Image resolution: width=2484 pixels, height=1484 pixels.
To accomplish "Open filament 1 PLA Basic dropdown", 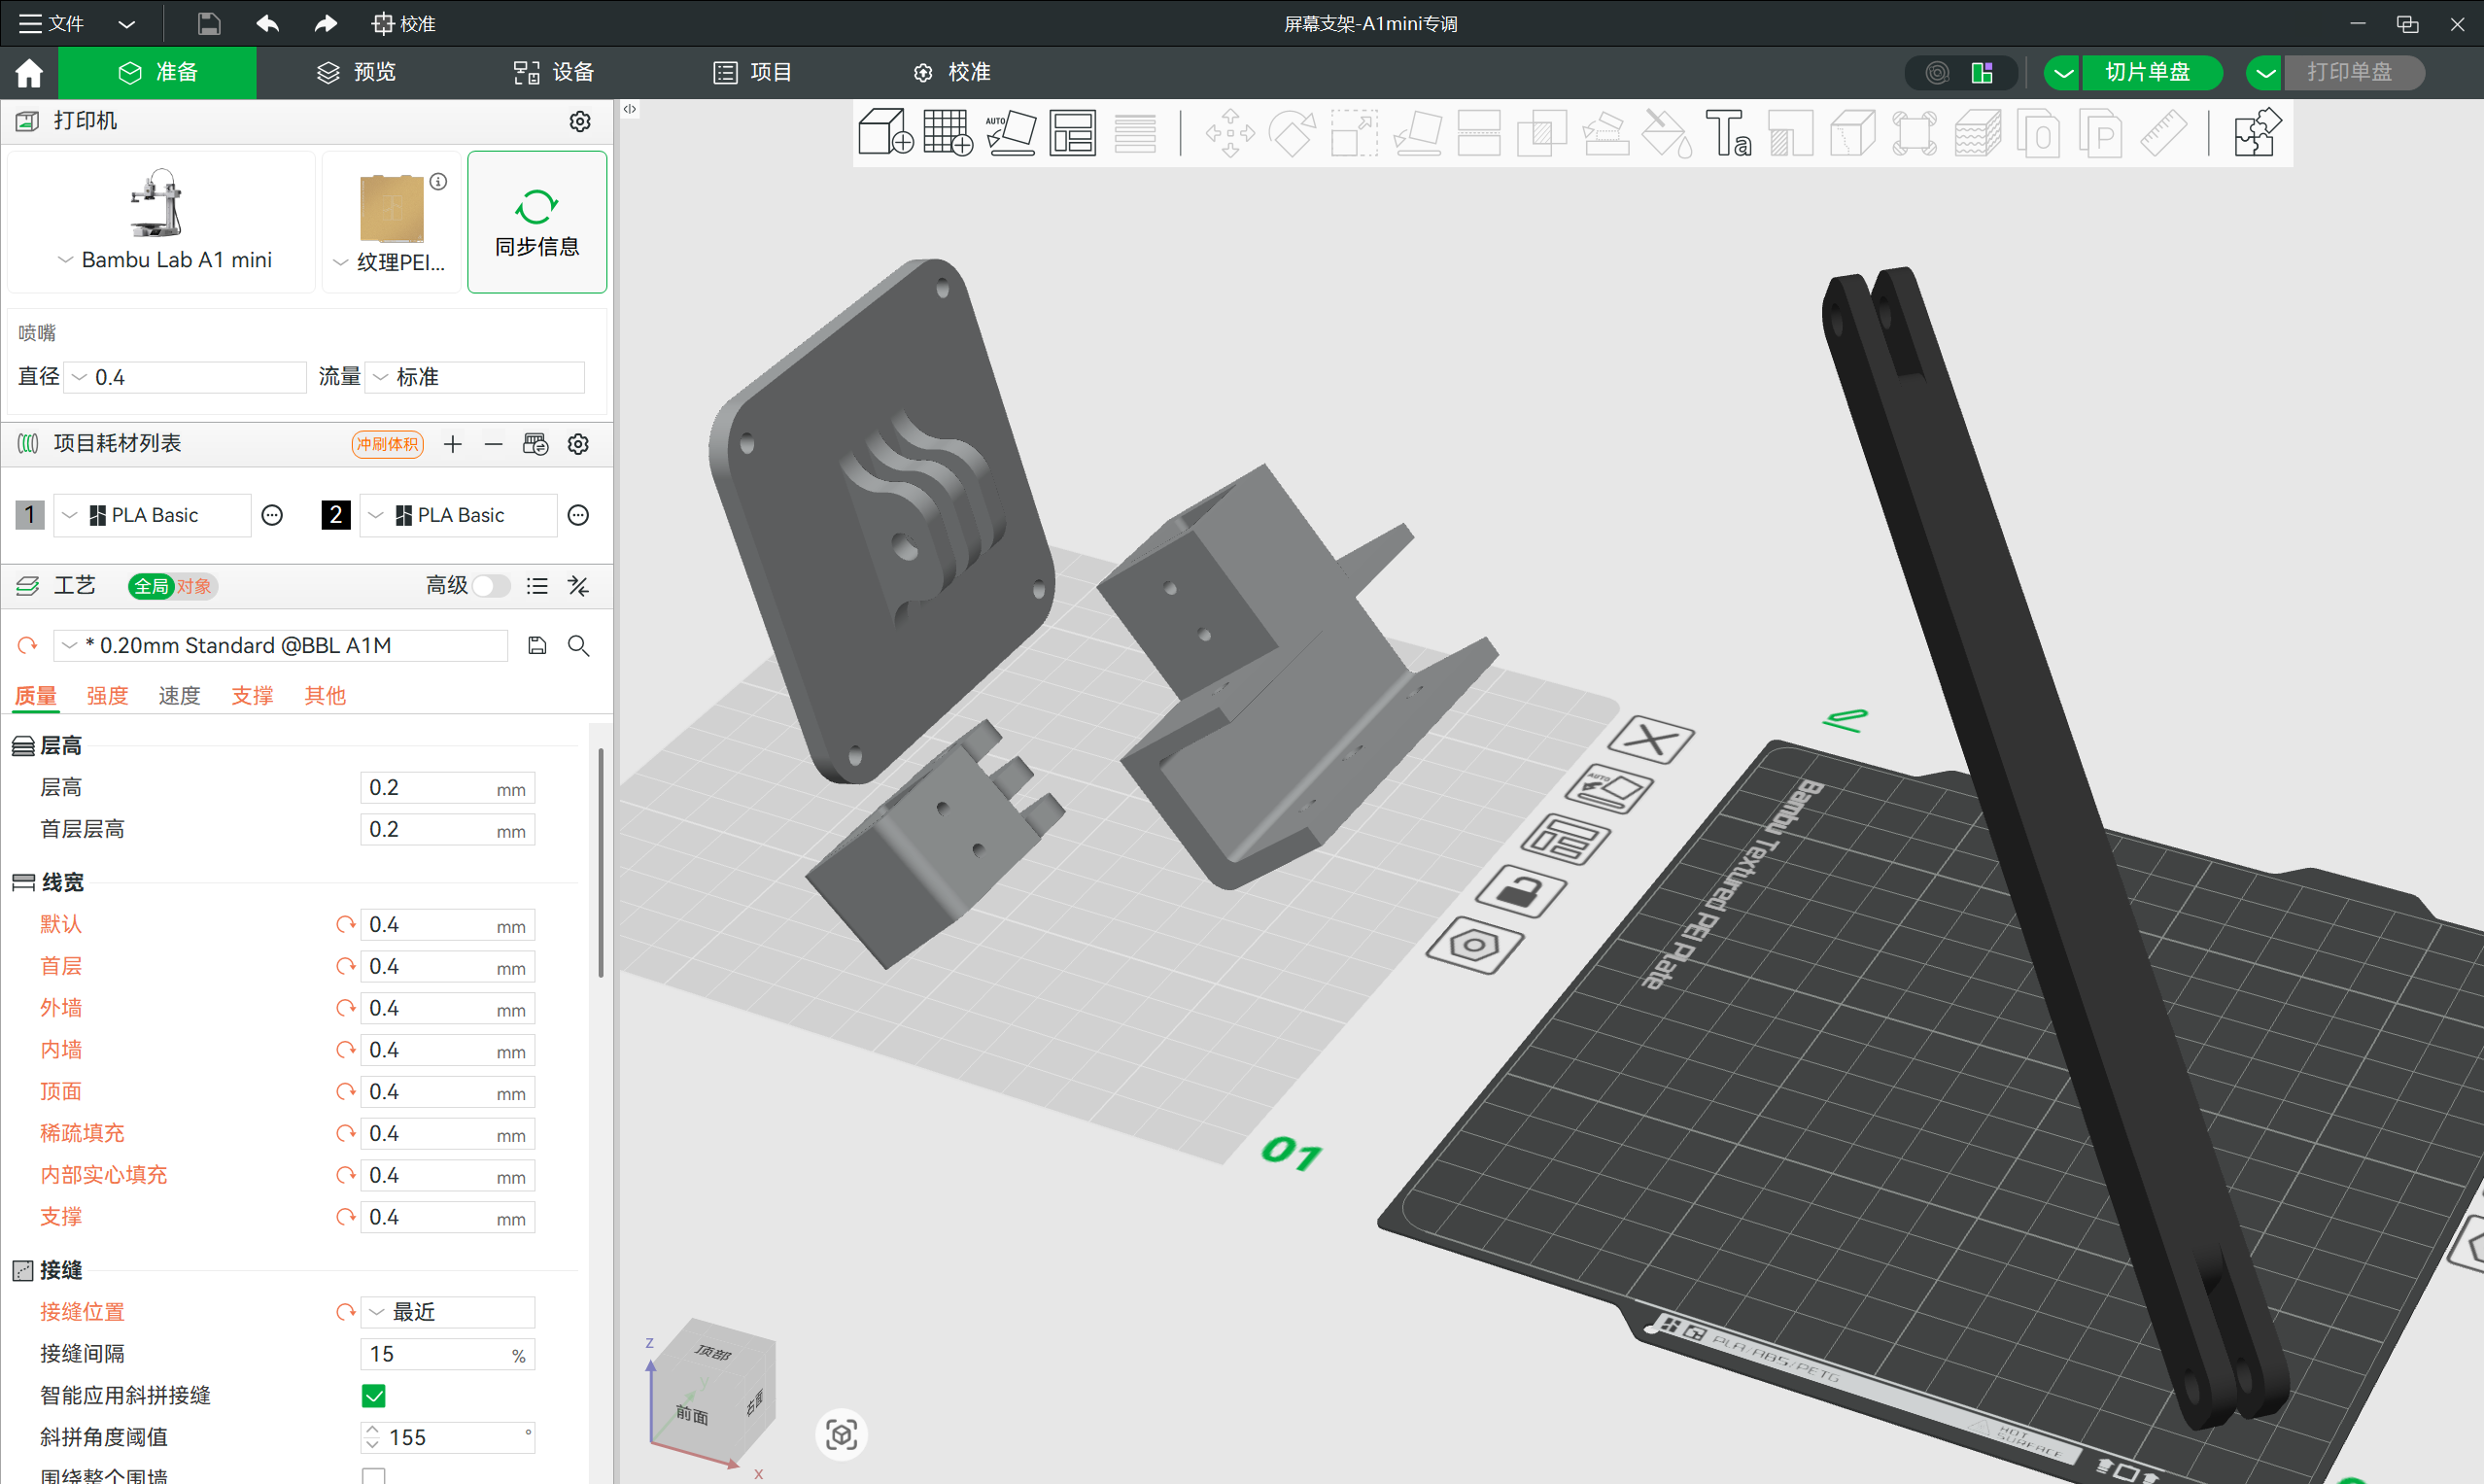I will click(x=152, y=515).
